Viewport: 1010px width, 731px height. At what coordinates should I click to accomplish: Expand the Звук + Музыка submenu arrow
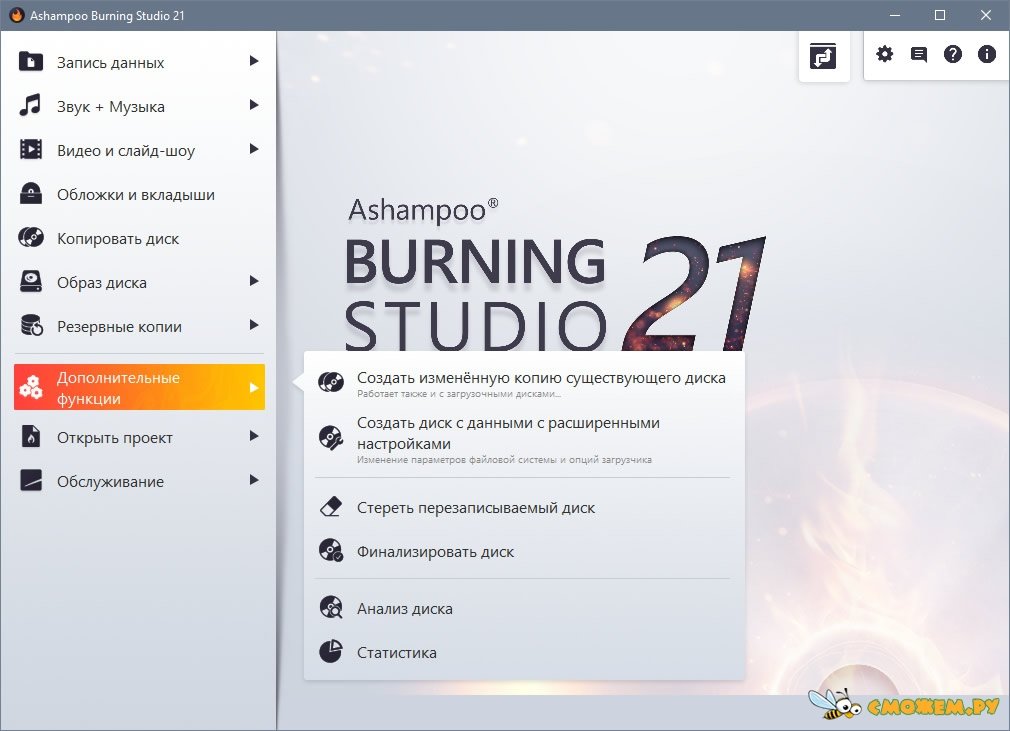(256, 106)
